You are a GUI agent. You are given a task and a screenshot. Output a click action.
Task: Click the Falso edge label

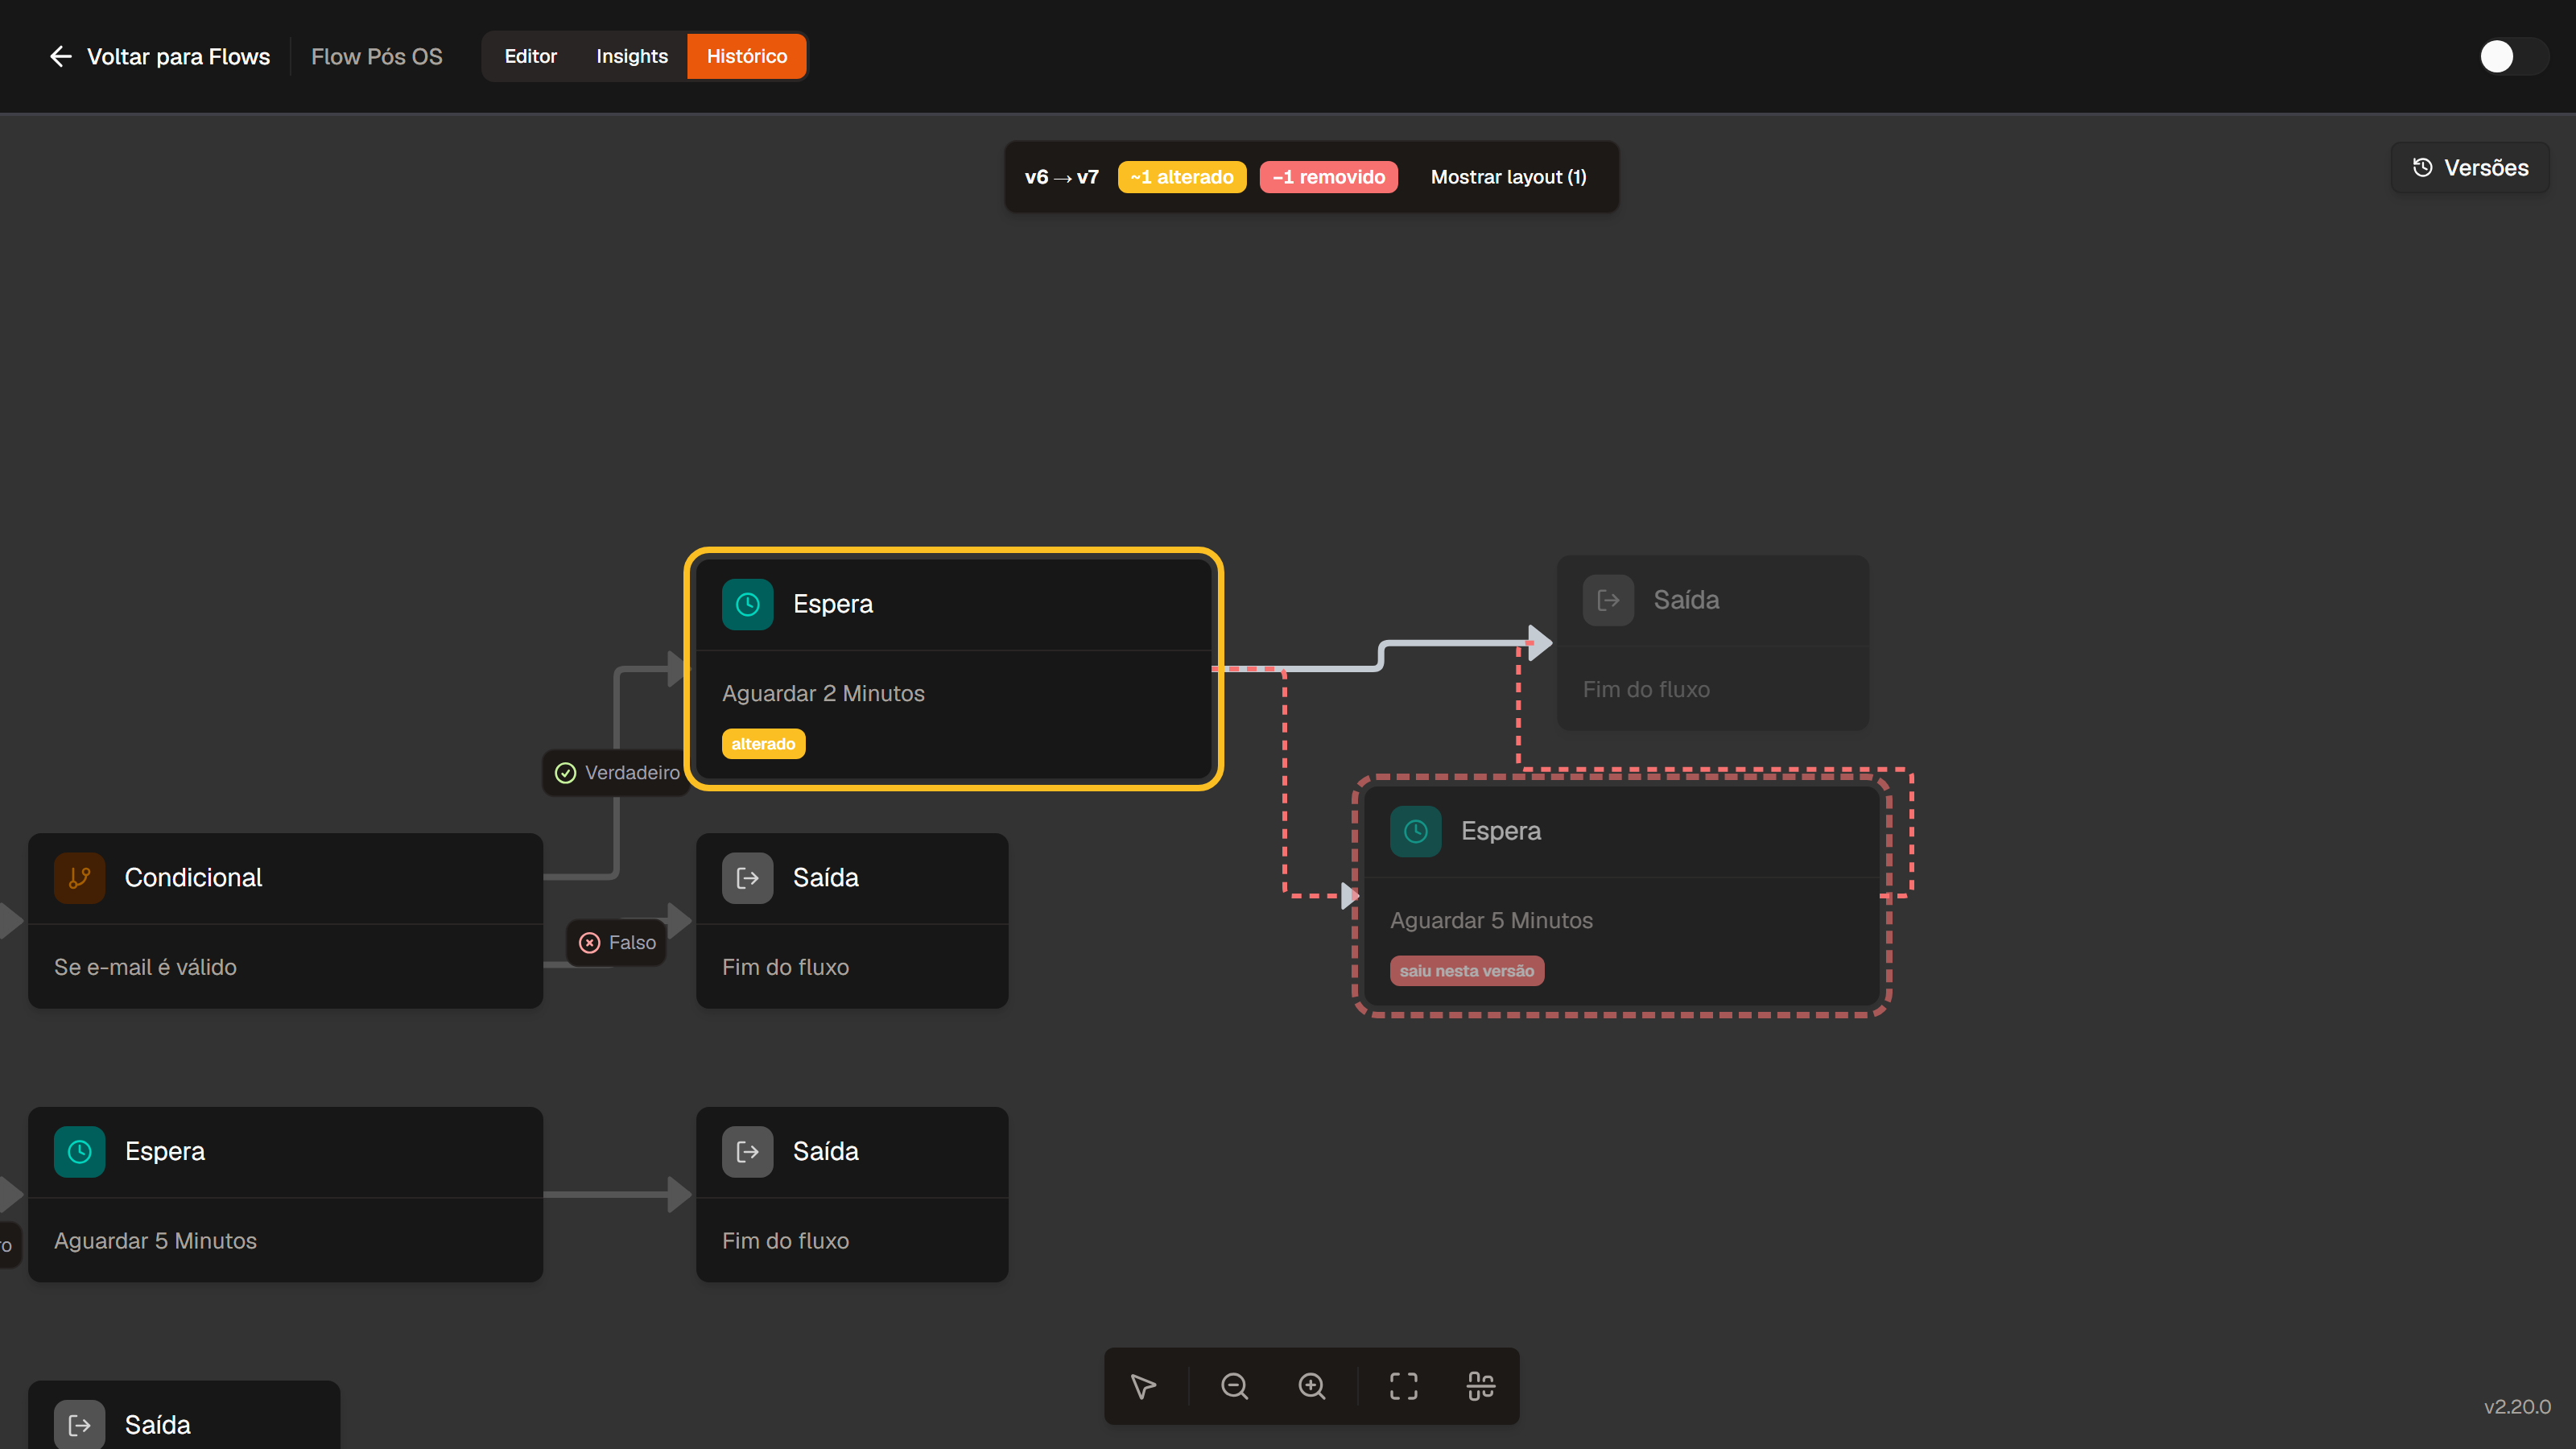(x=617, y=943)
